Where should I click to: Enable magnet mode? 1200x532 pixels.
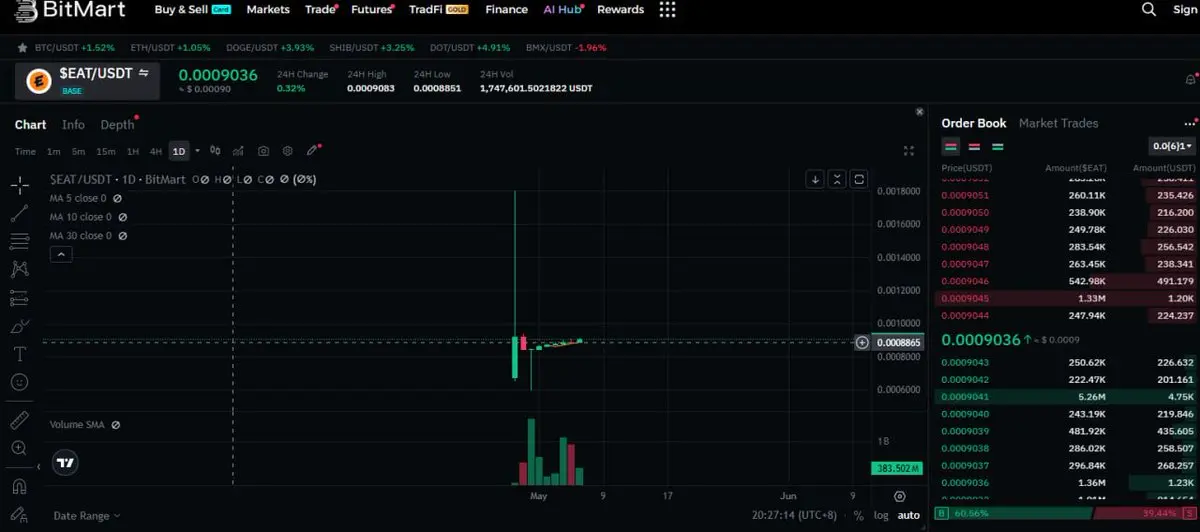19,487
